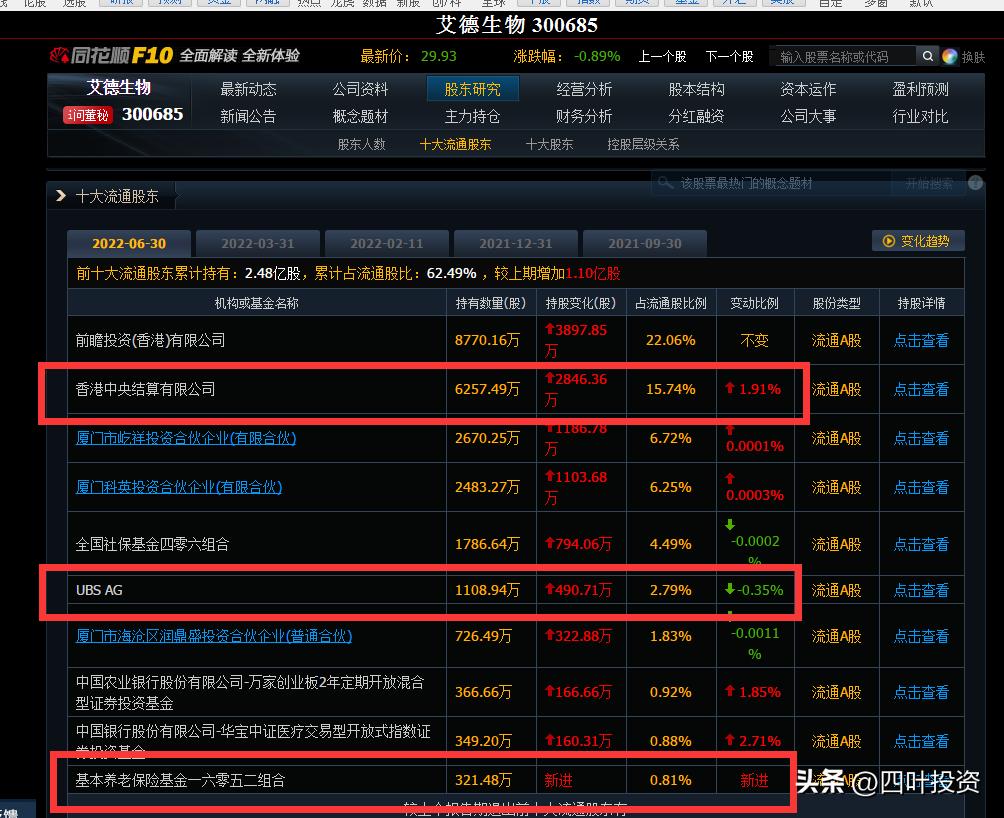Select the 2021-09-30 date tab
Screen dimensions: 1004x818
[645, 243]
